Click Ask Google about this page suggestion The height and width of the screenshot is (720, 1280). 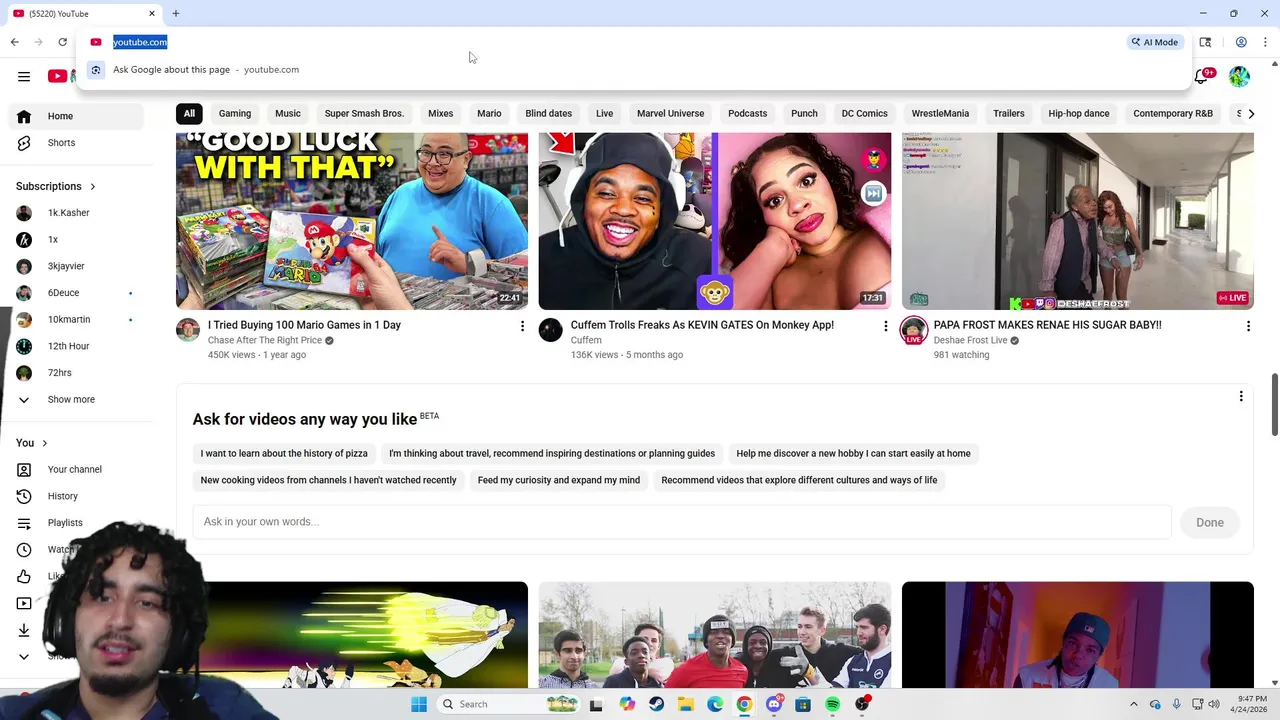[x=633, y=70]
